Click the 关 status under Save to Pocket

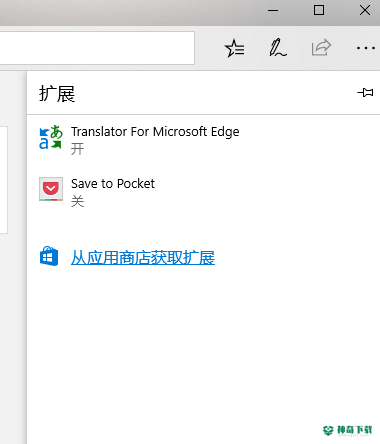[x=77, y=201]
